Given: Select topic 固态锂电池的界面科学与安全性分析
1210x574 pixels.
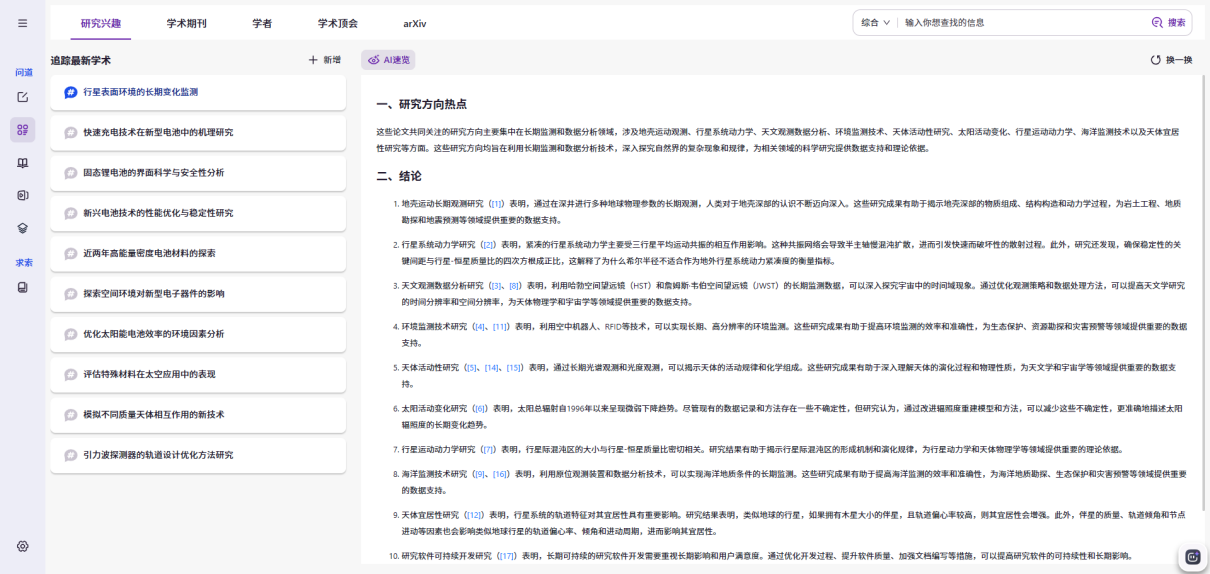Looking at the screenshot, I should coord(198,173).
